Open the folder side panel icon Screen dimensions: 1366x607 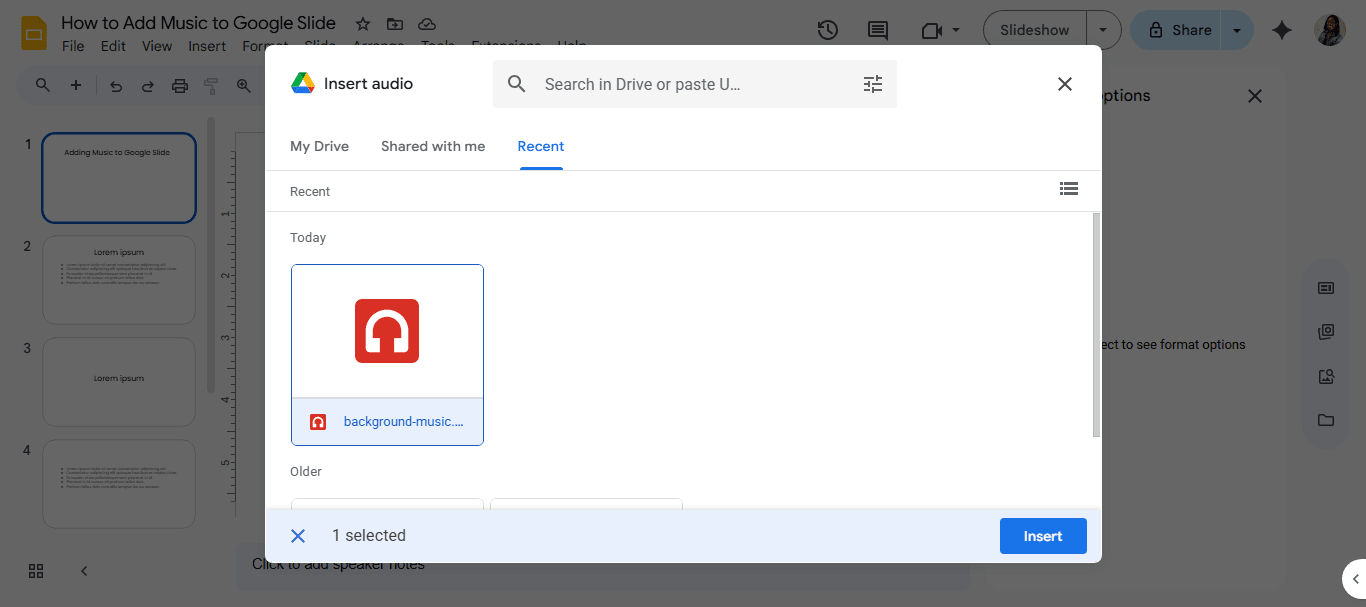pos(1326,420)
